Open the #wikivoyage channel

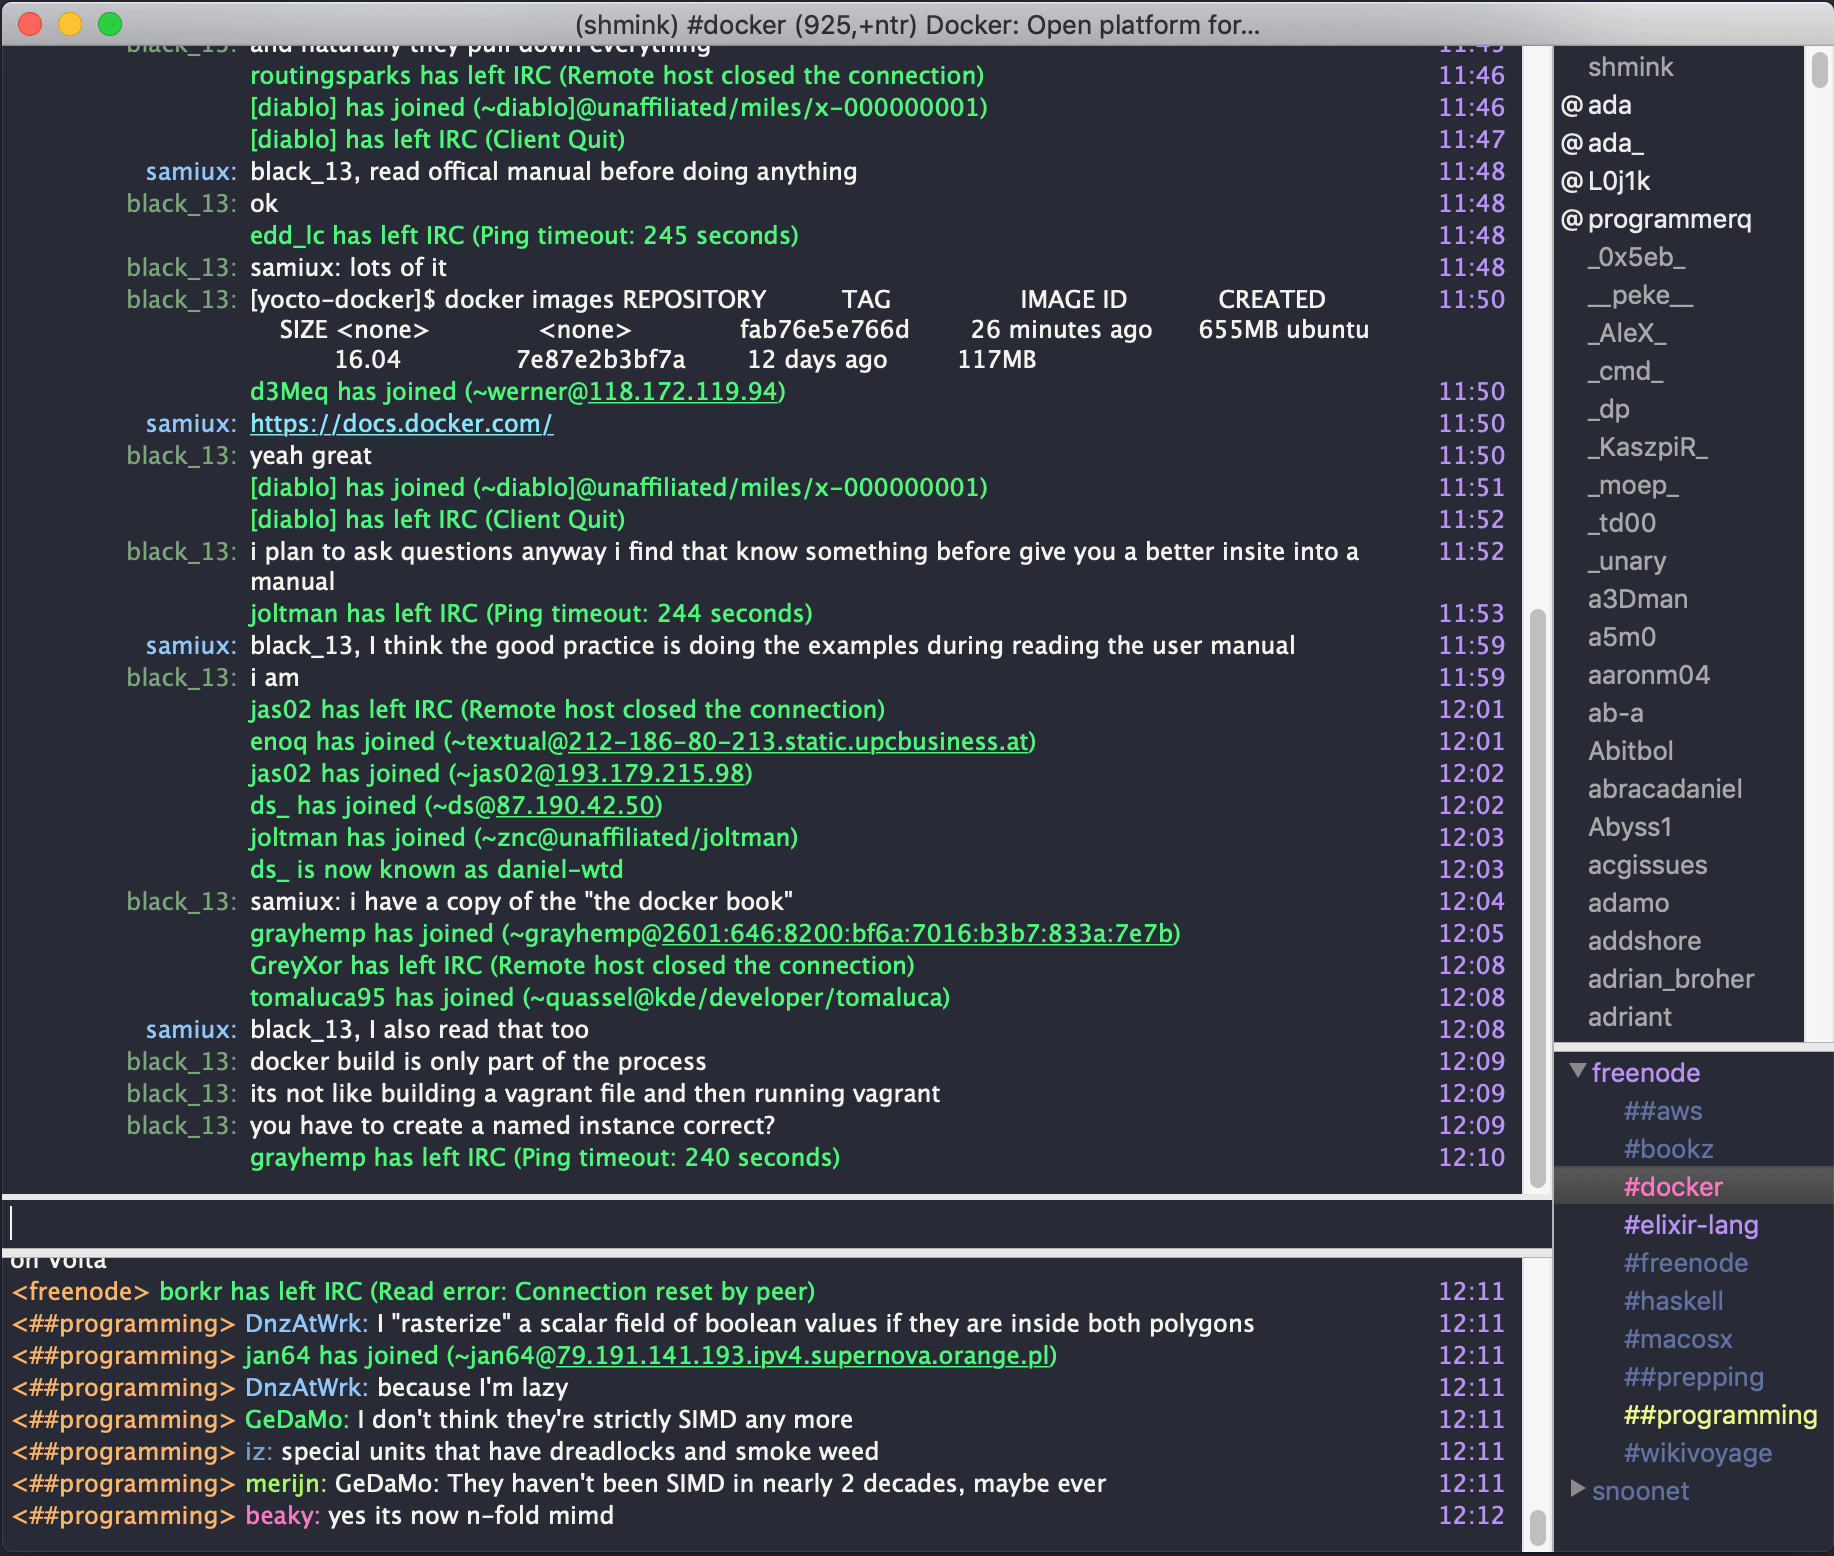[x=1696, y=1452]
